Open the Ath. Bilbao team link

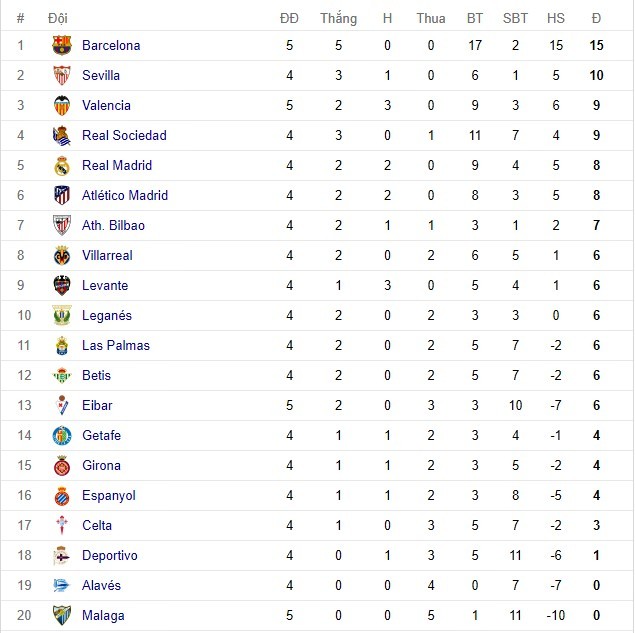[x=113, y=225]
